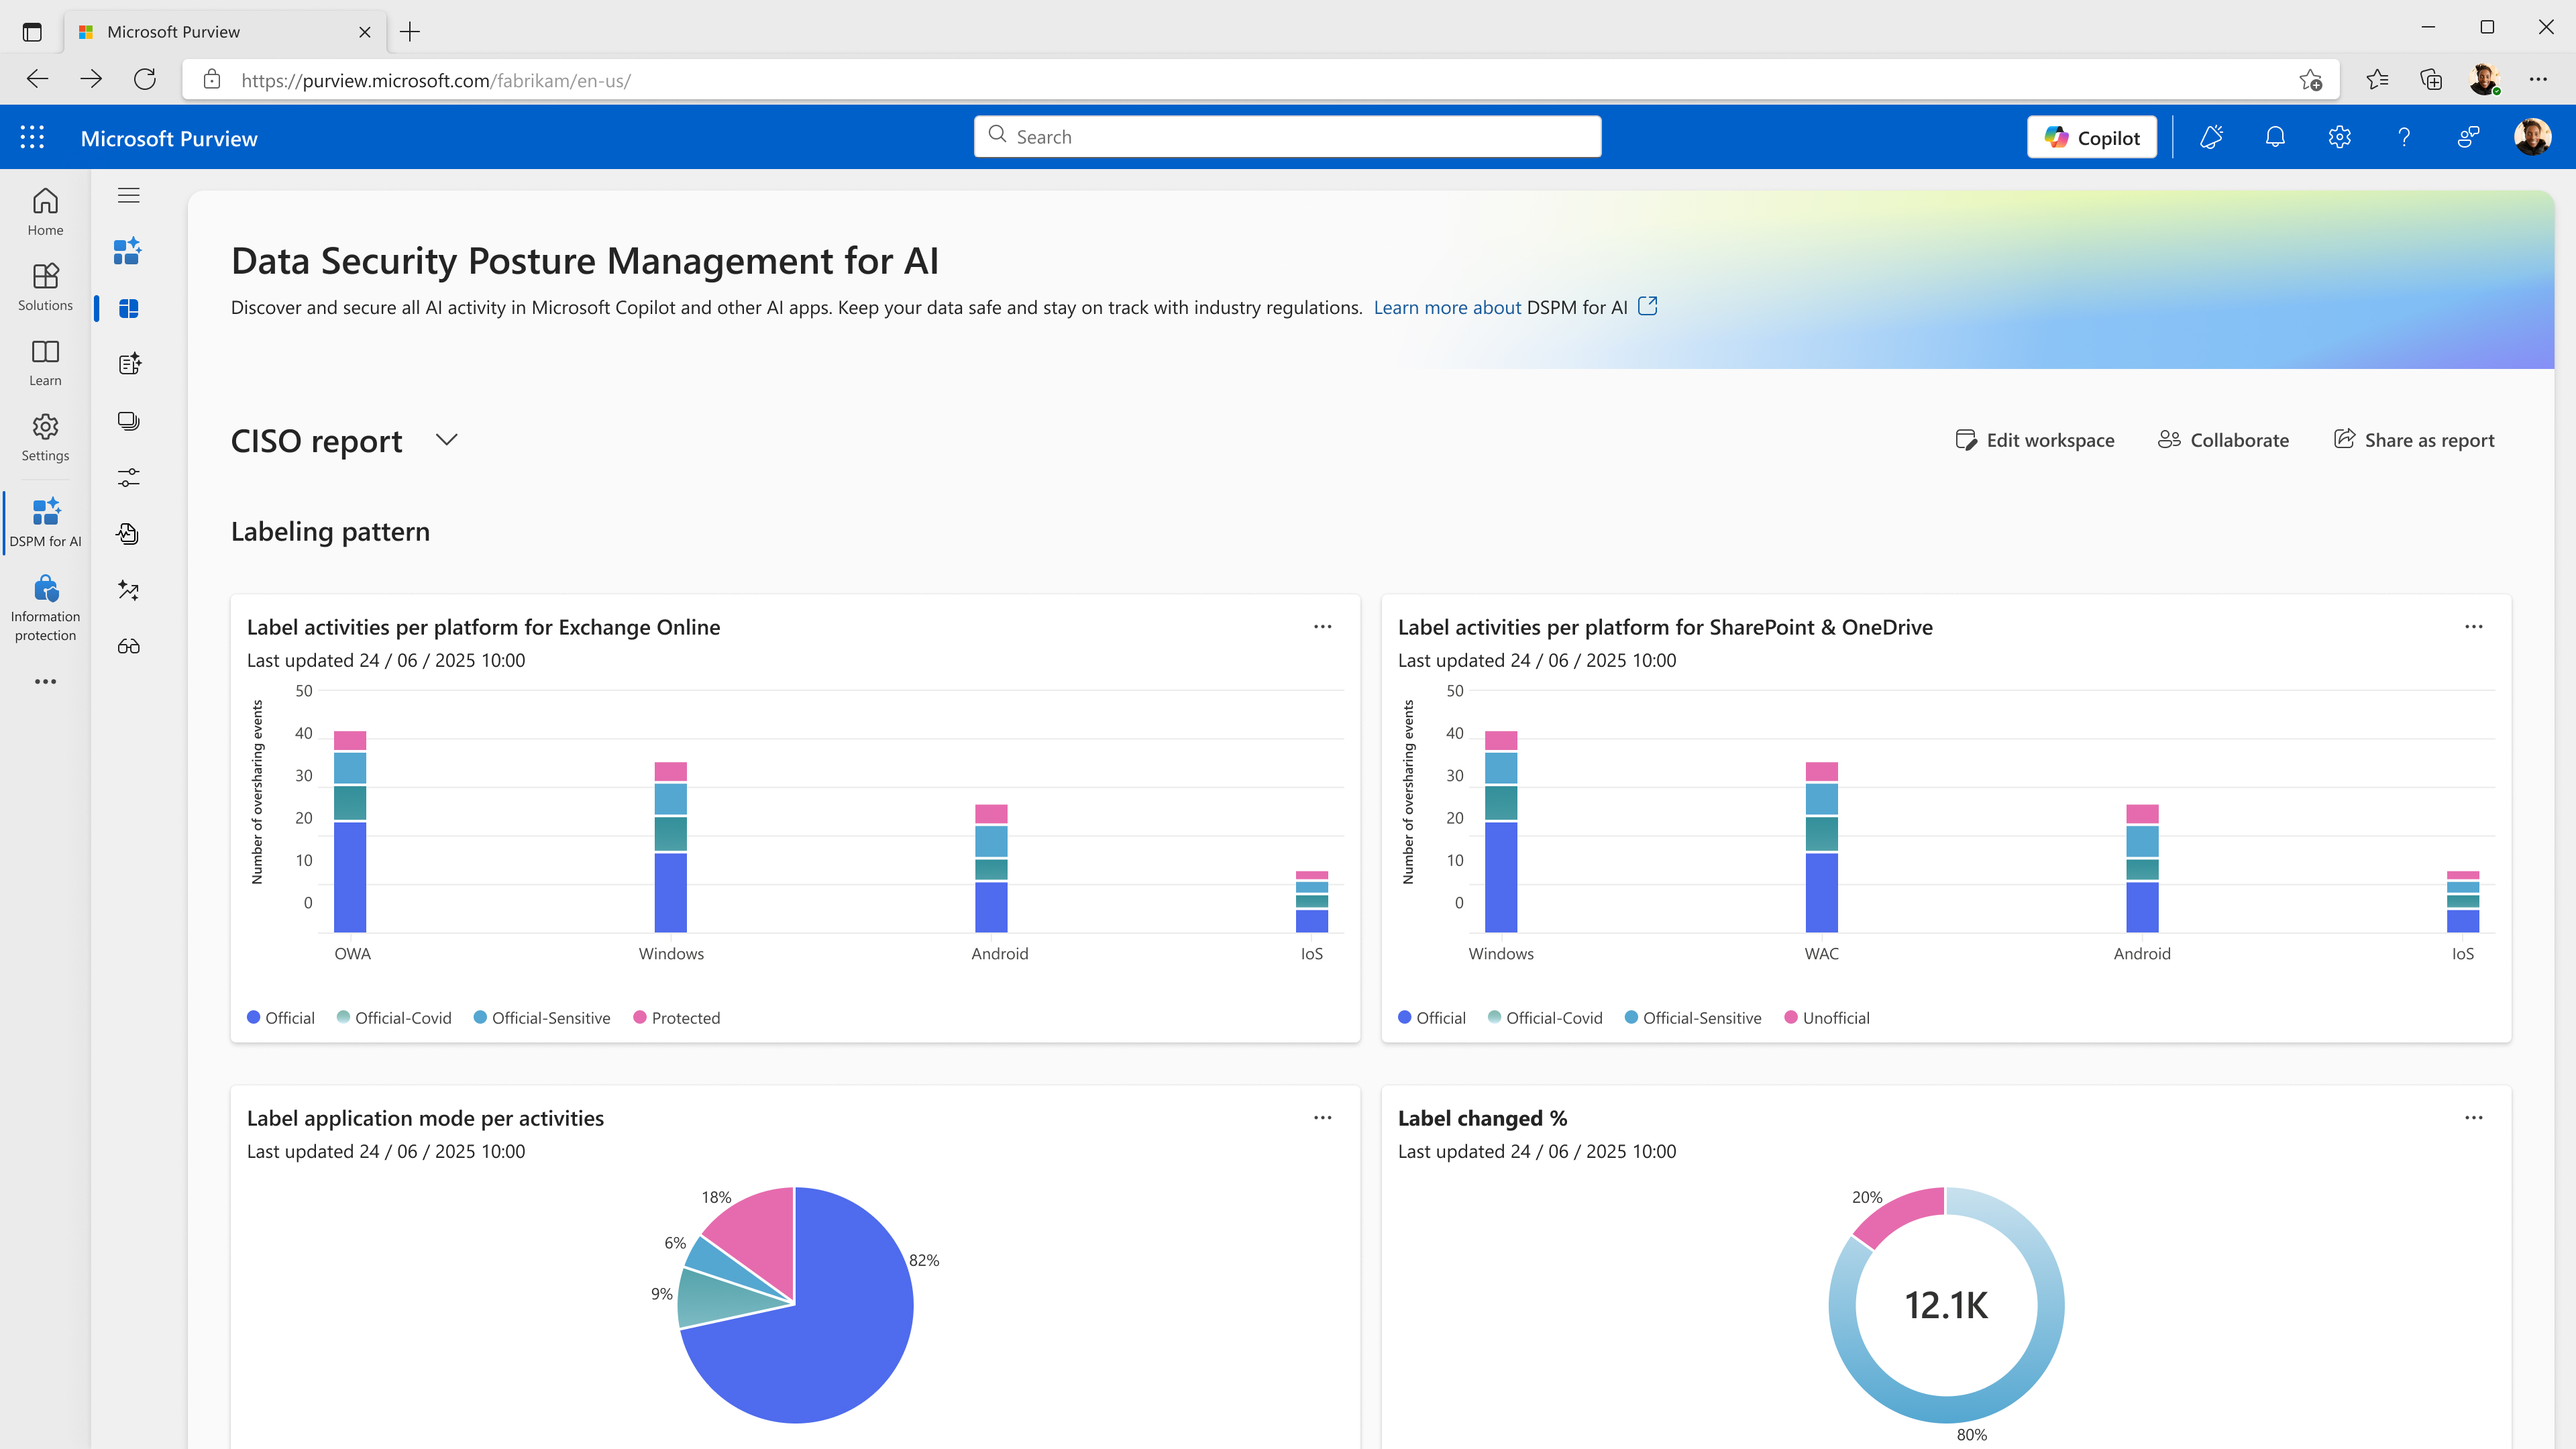Open more options for SharePoint & OneDrive chart
The width and height of the screenshot is (2576, 1449).
coord(2473,627)
